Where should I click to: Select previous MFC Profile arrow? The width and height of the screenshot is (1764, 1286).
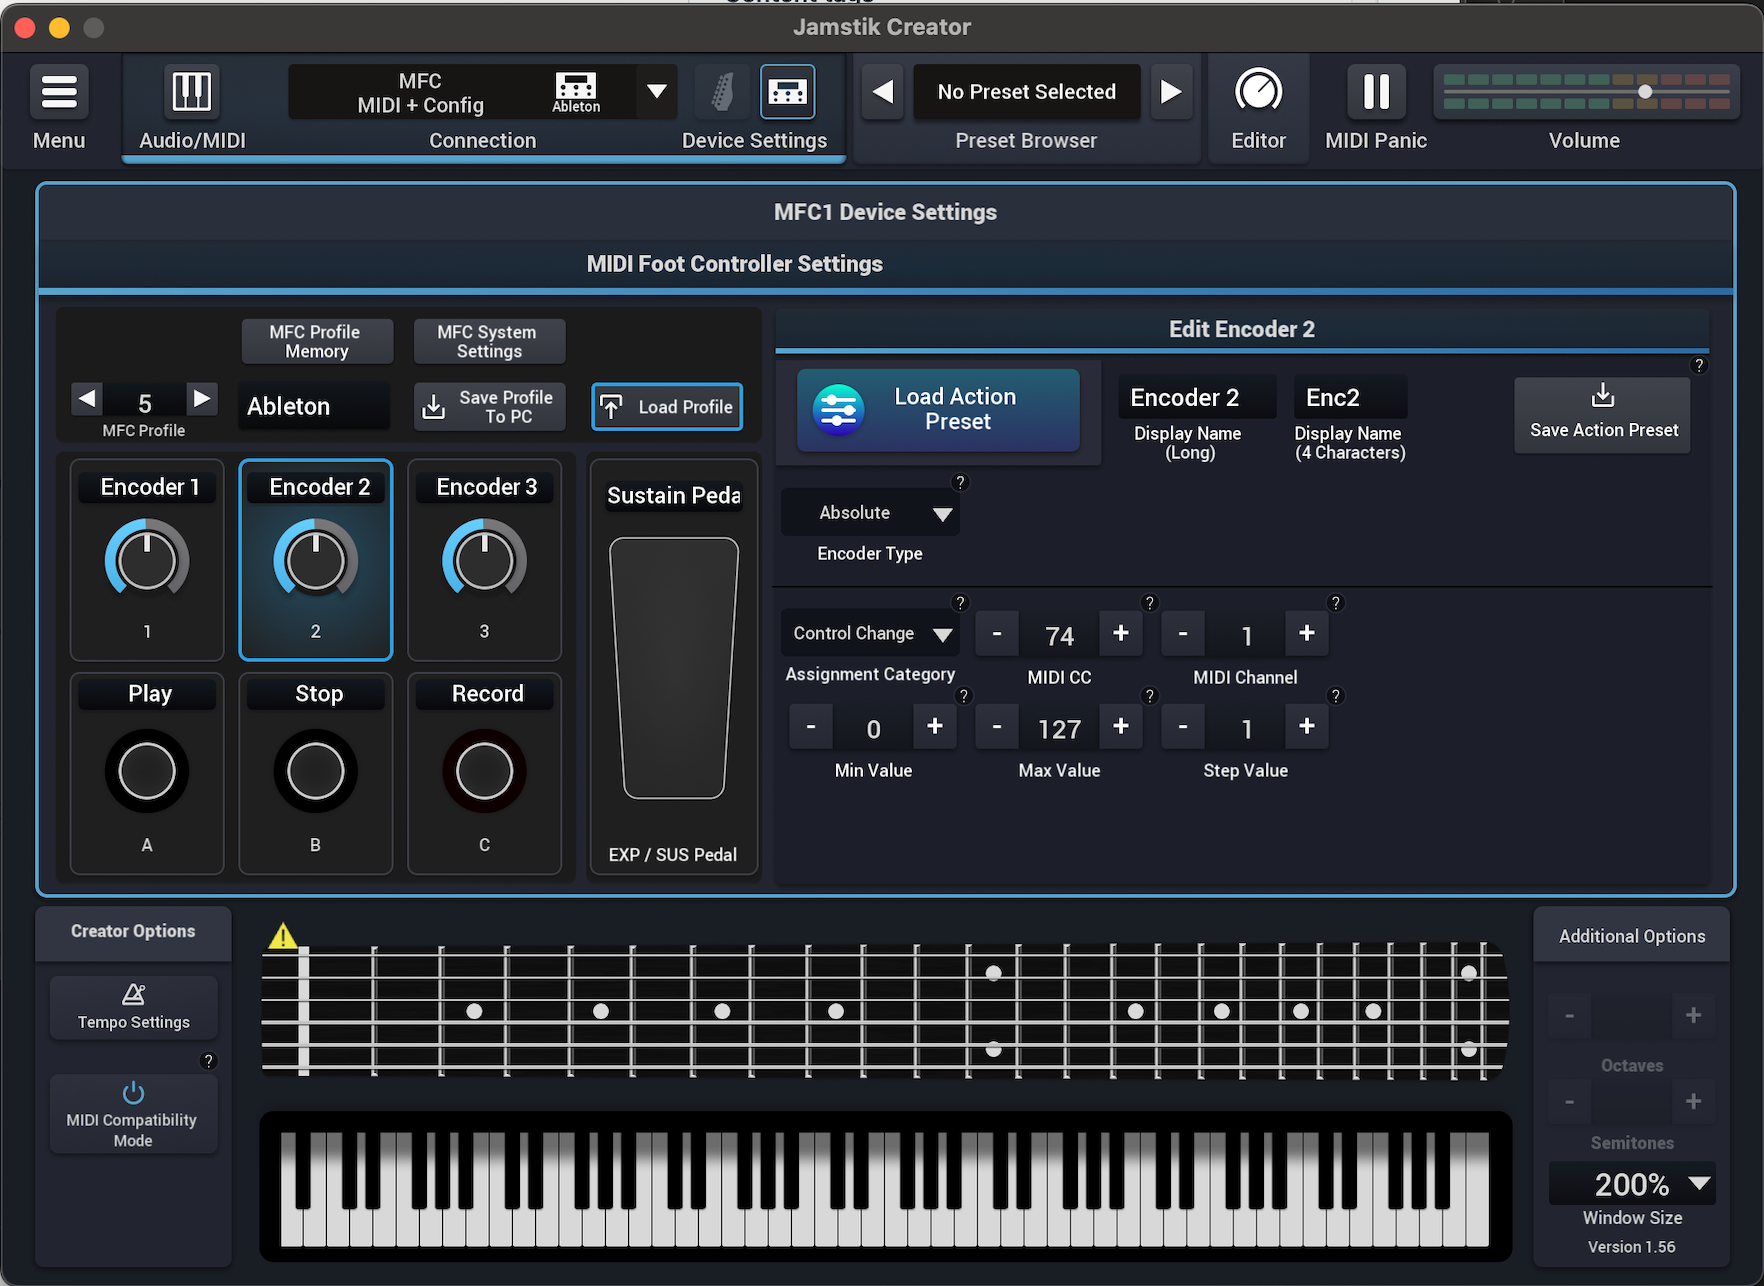tap(87, 399)
